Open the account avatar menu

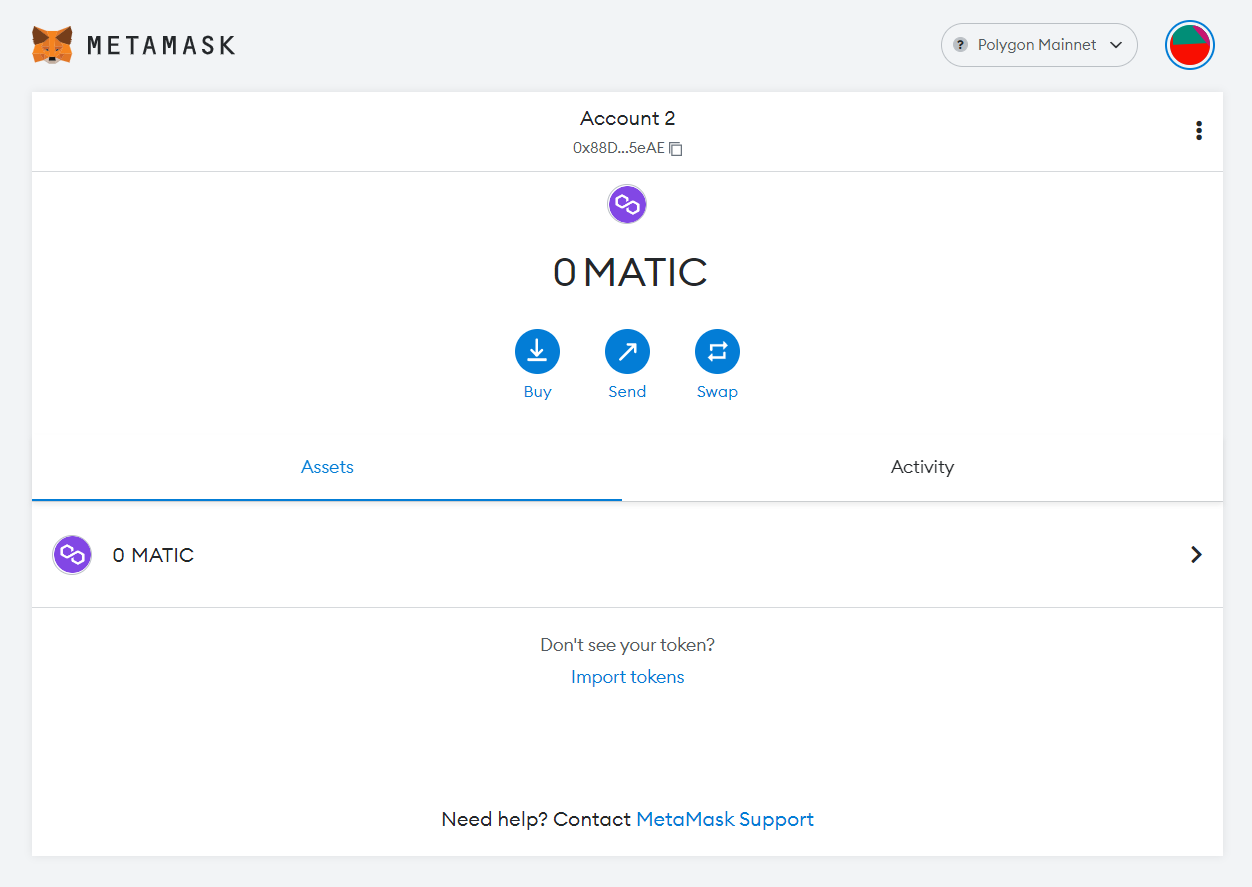(1190, 45)
